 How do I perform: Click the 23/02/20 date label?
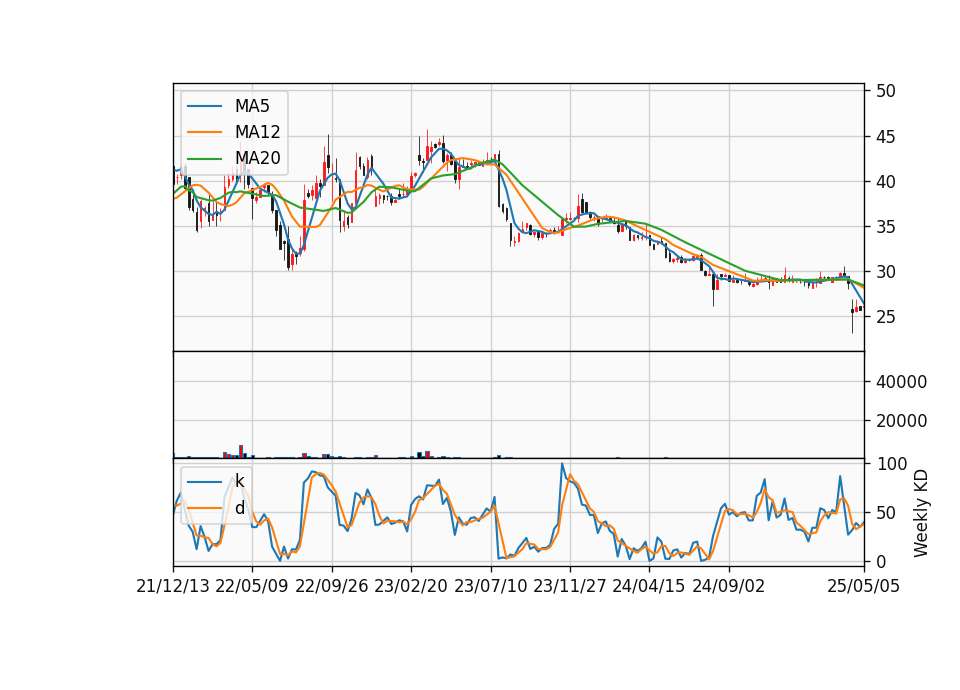[x=411, y=586]
